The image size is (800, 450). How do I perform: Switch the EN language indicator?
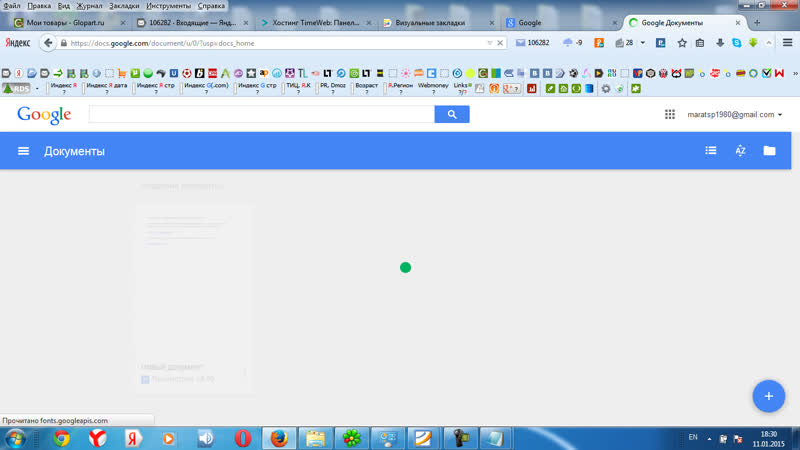click(693, 437)
